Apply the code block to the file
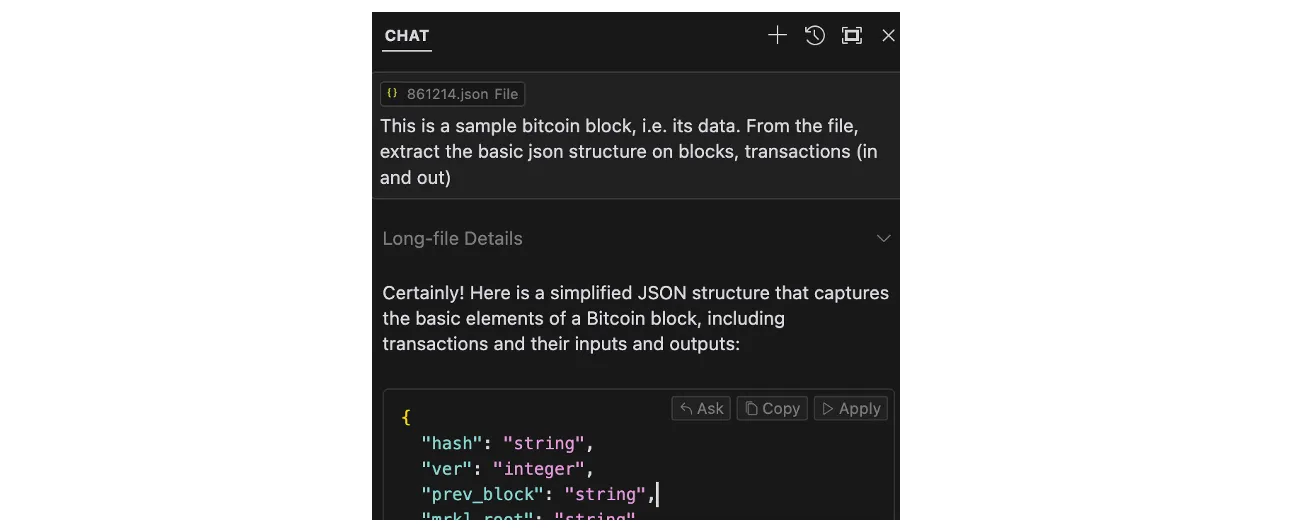Viewport: 1294px width, 528px height. 851,408
